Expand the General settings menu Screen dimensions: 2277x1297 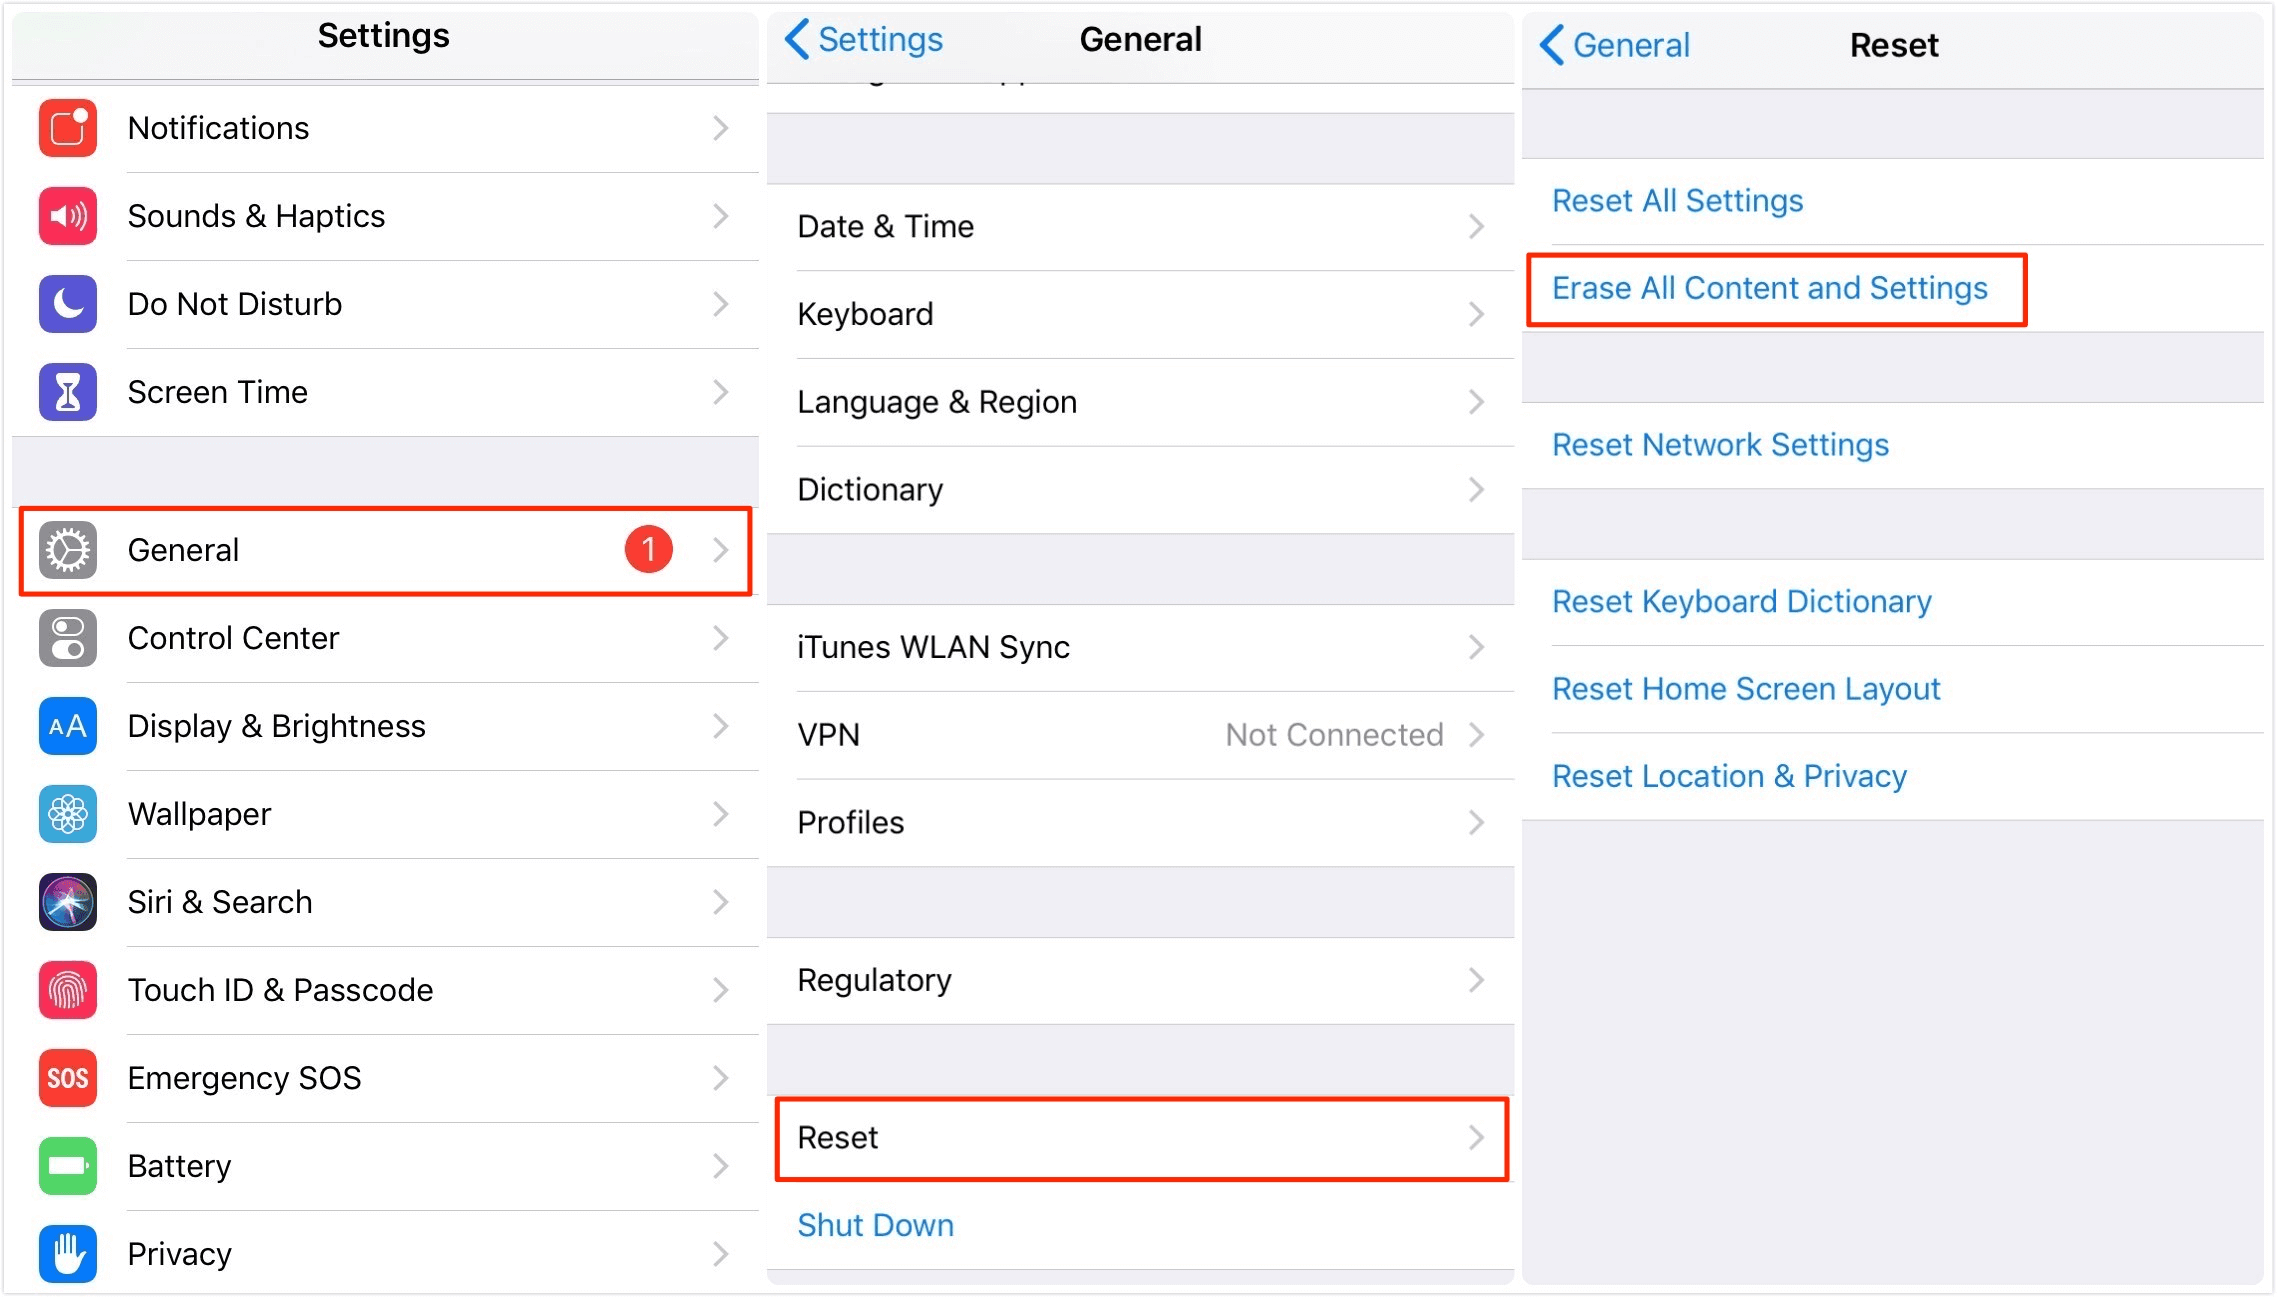[383, 549]
